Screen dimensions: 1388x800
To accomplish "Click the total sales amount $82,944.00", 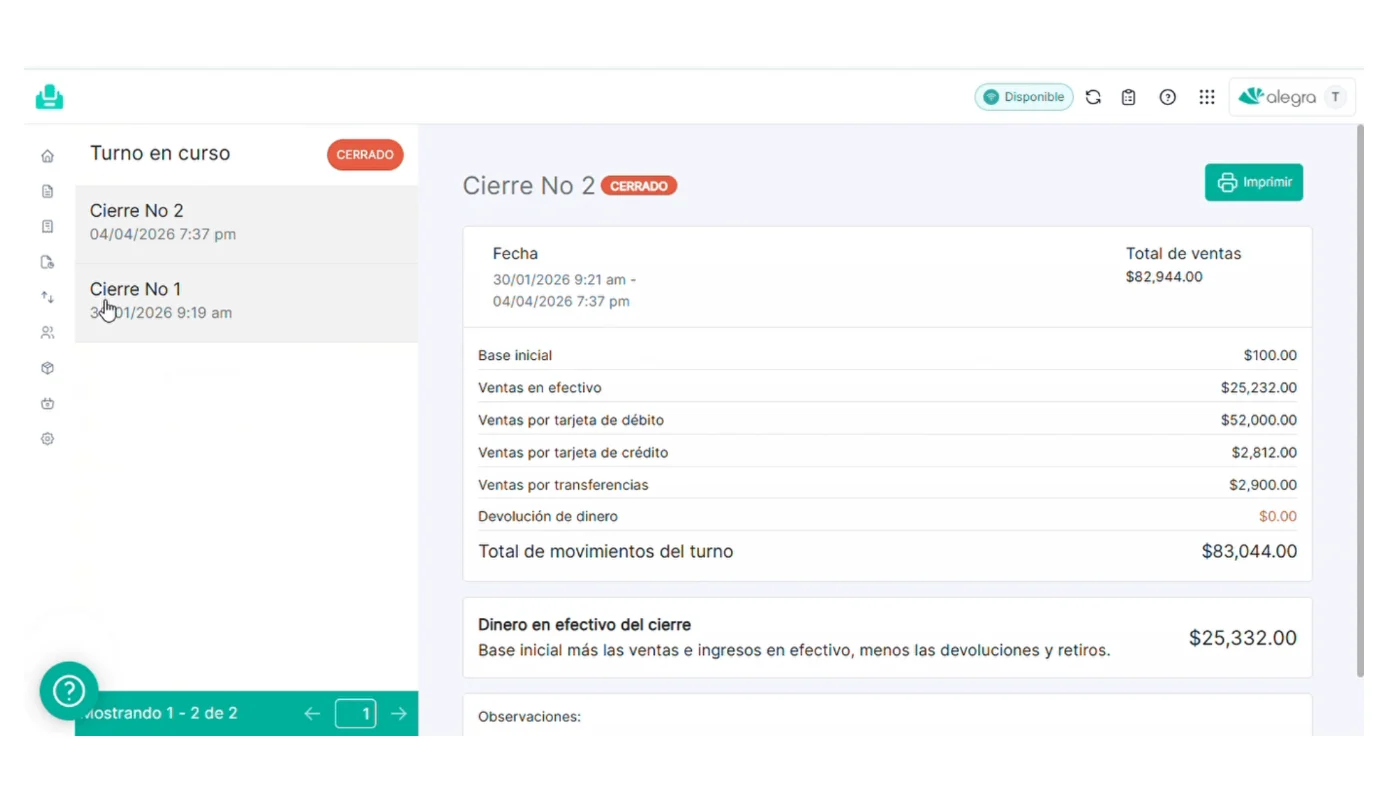I will pyautogui.click(x=1164, y=277).
